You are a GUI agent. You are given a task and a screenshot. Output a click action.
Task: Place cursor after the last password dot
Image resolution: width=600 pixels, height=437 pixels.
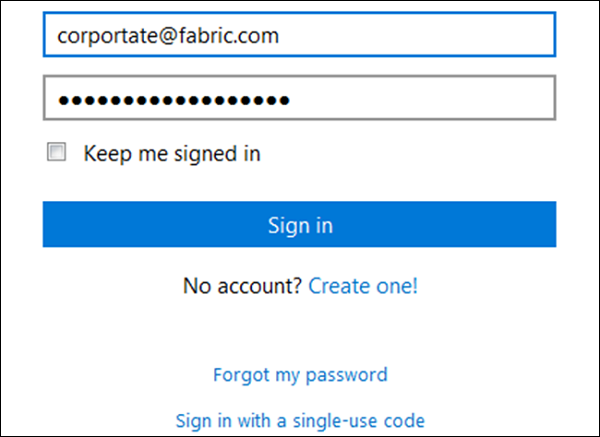tap(292, 100)
